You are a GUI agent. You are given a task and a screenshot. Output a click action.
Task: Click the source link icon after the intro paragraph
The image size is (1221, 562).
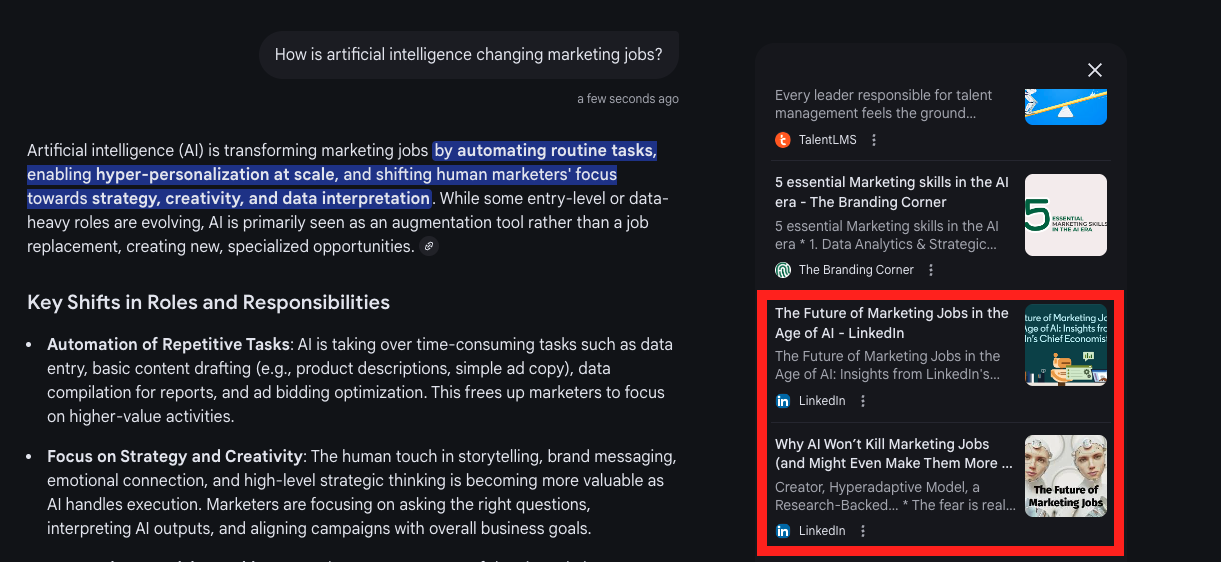(x=429, y=246)
